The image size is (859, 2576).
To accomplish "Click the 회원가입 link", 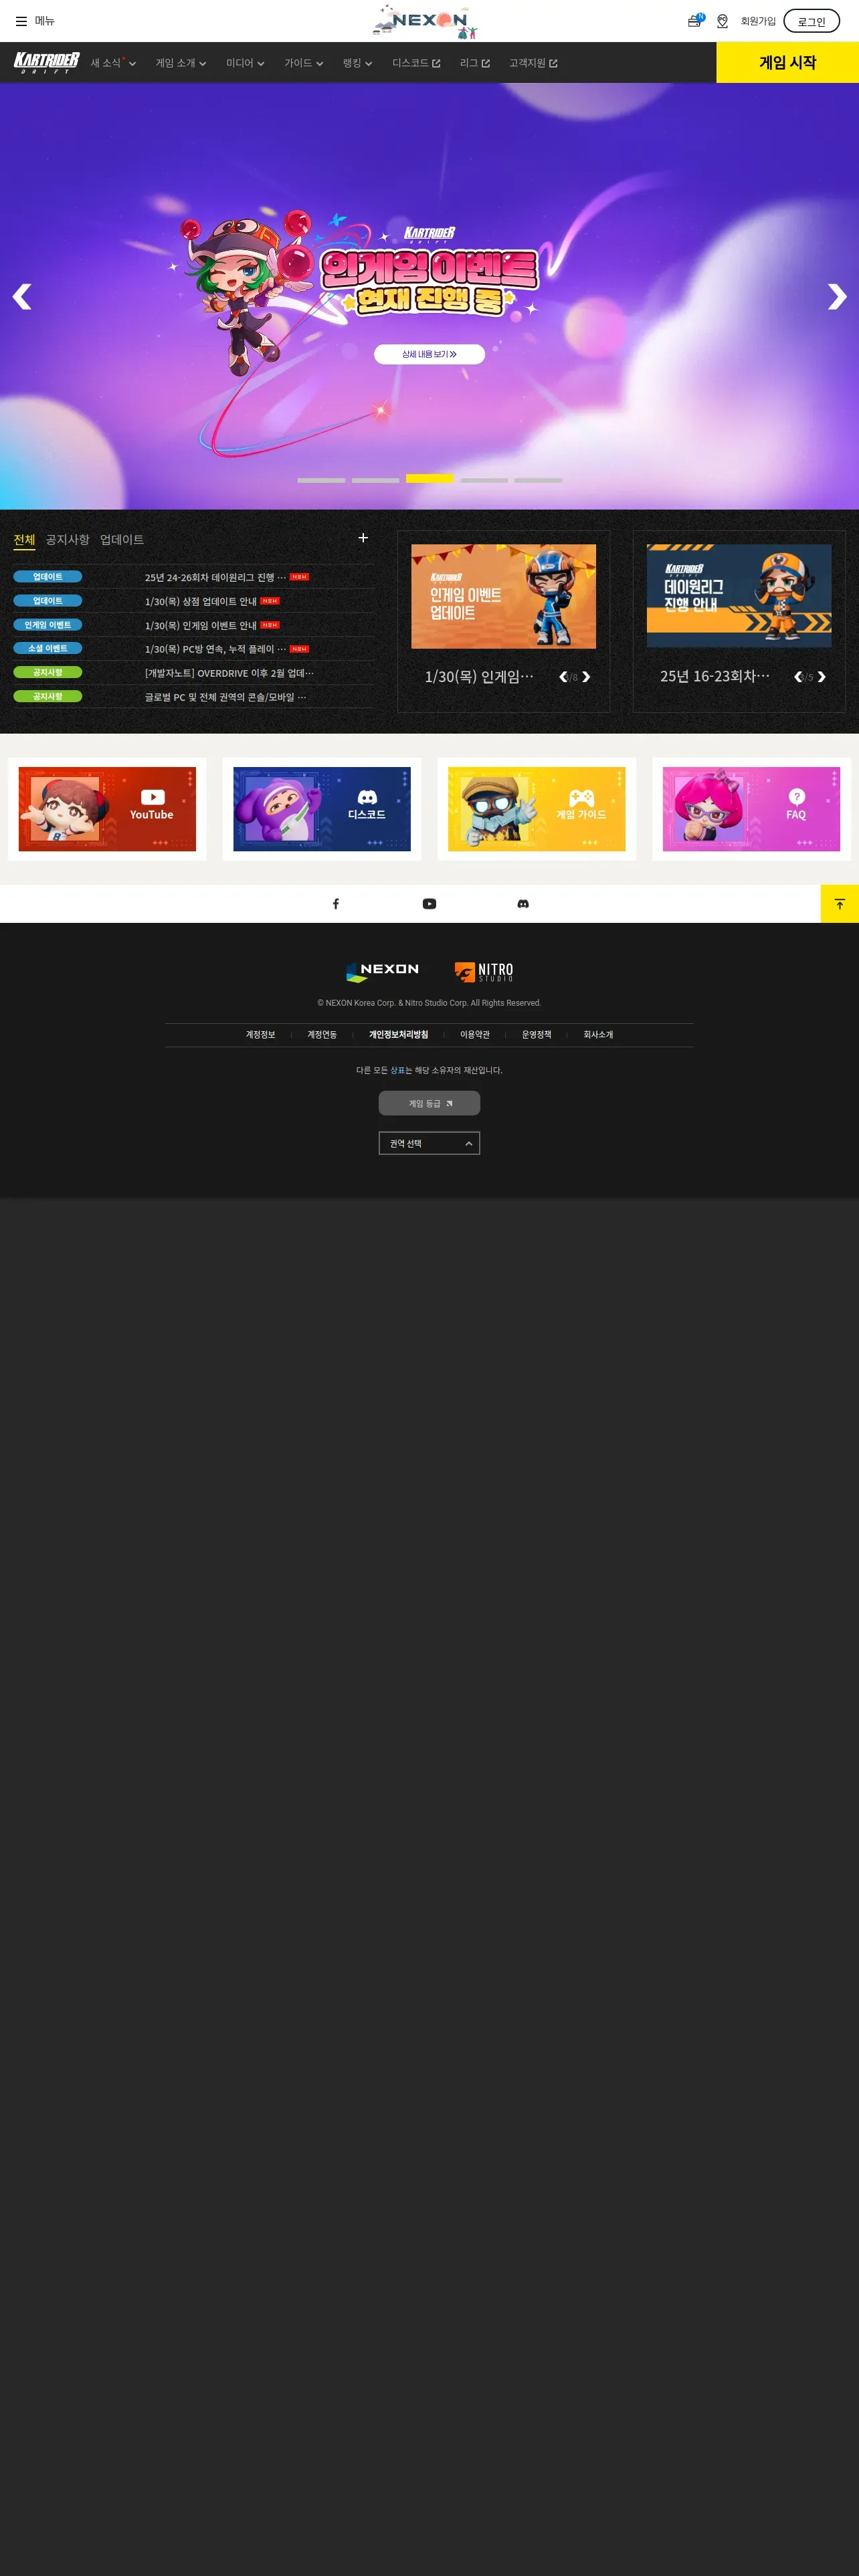I will pyautogui.click(x=758, y=21).
